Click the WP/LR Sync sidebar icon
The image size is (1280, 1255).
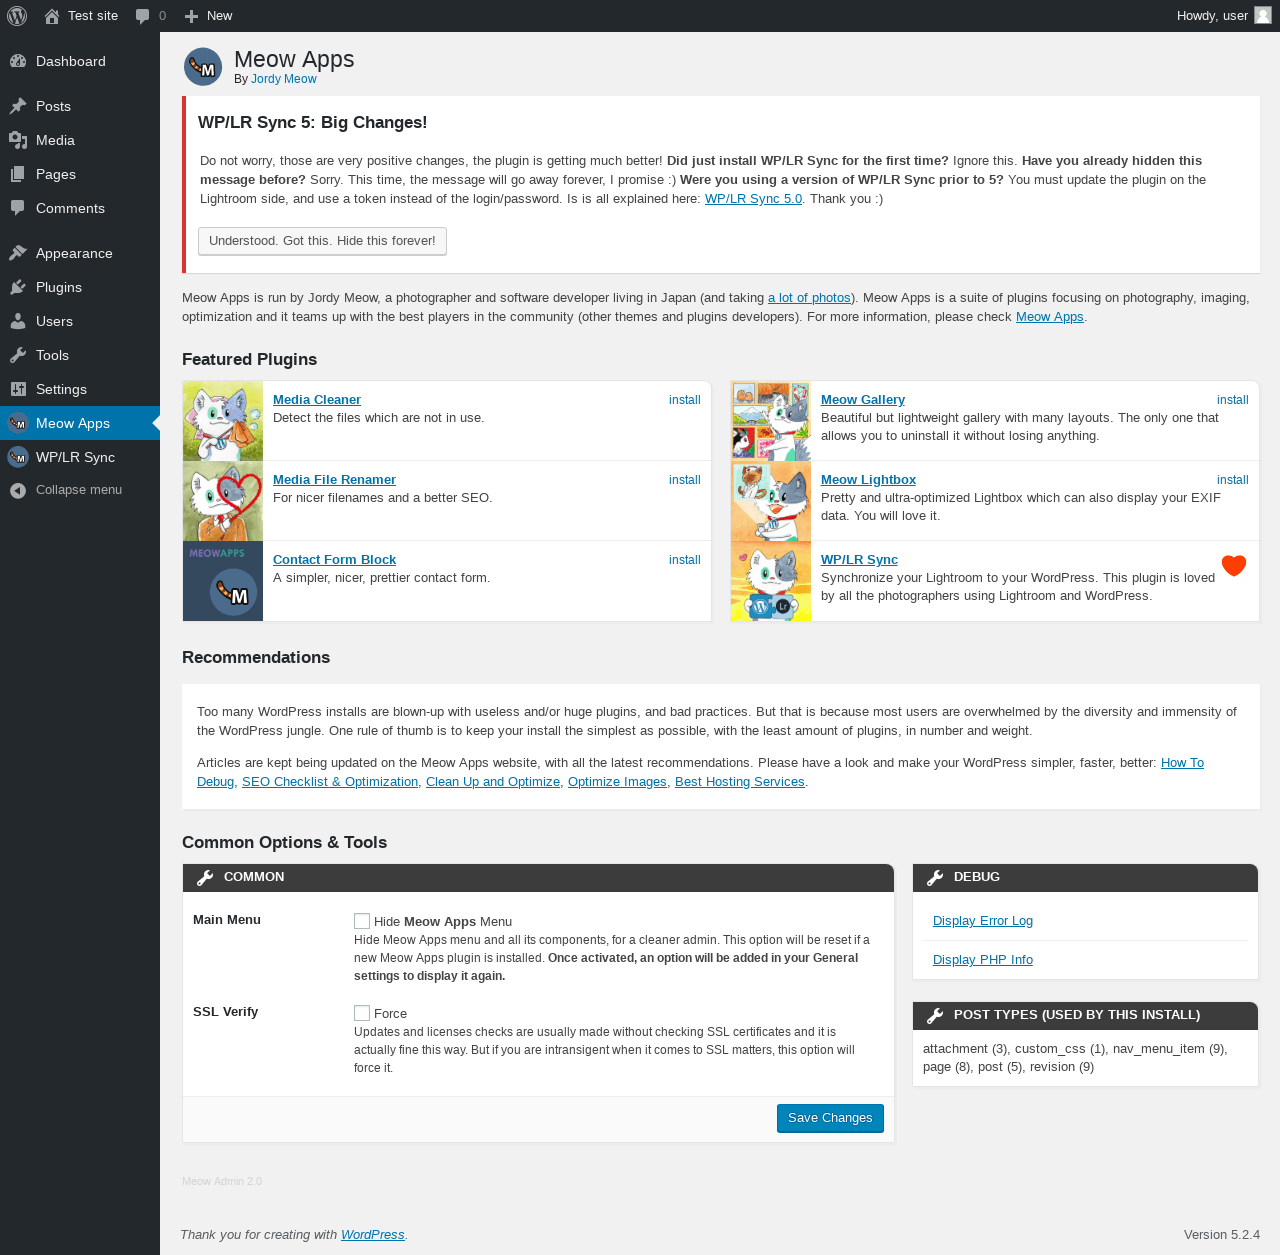click(x=18, y=457)
